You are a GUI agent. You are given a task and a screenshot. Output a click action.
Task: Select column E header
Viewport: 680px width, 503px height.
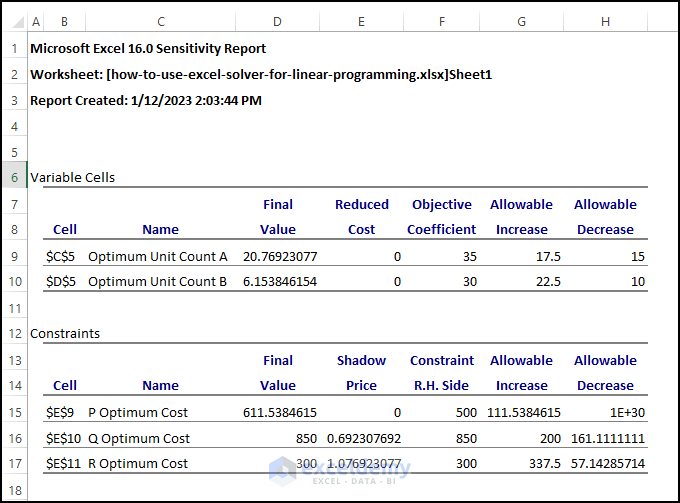(x=361, y=22)
